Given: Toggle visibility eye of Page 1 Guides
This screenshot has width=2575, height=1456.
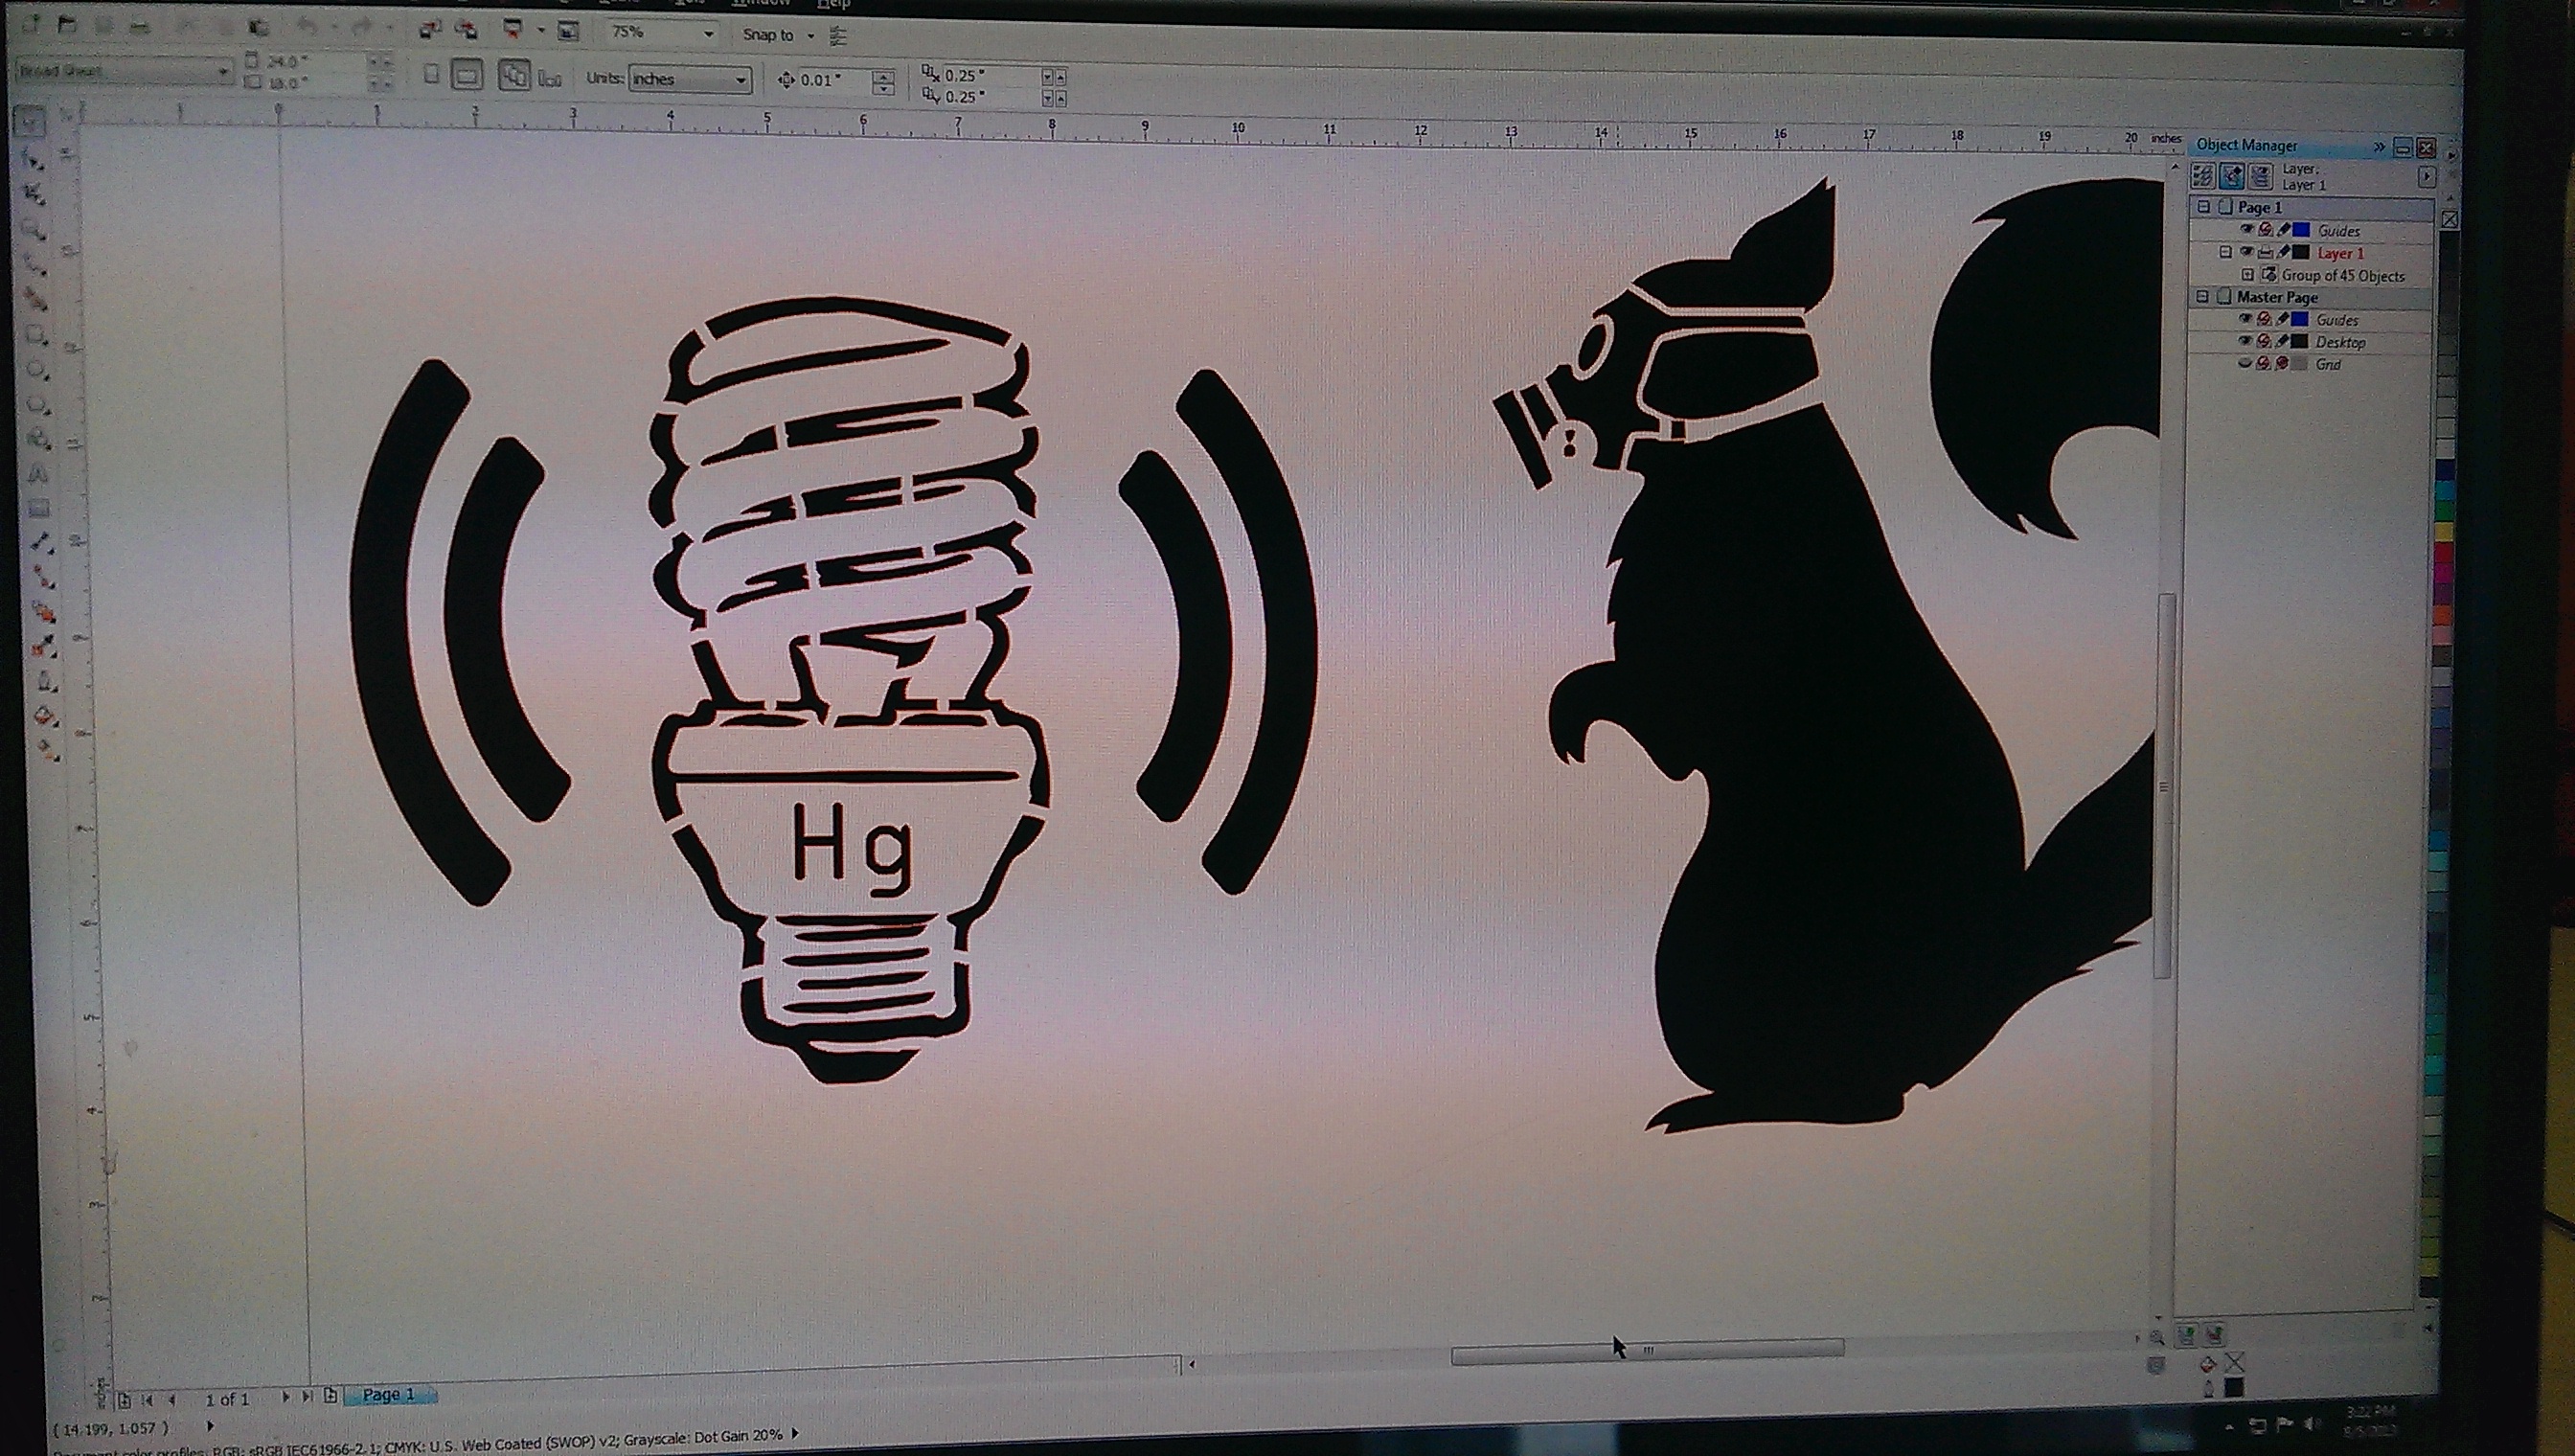Looking at the screenshot, I should [2247, 229].
